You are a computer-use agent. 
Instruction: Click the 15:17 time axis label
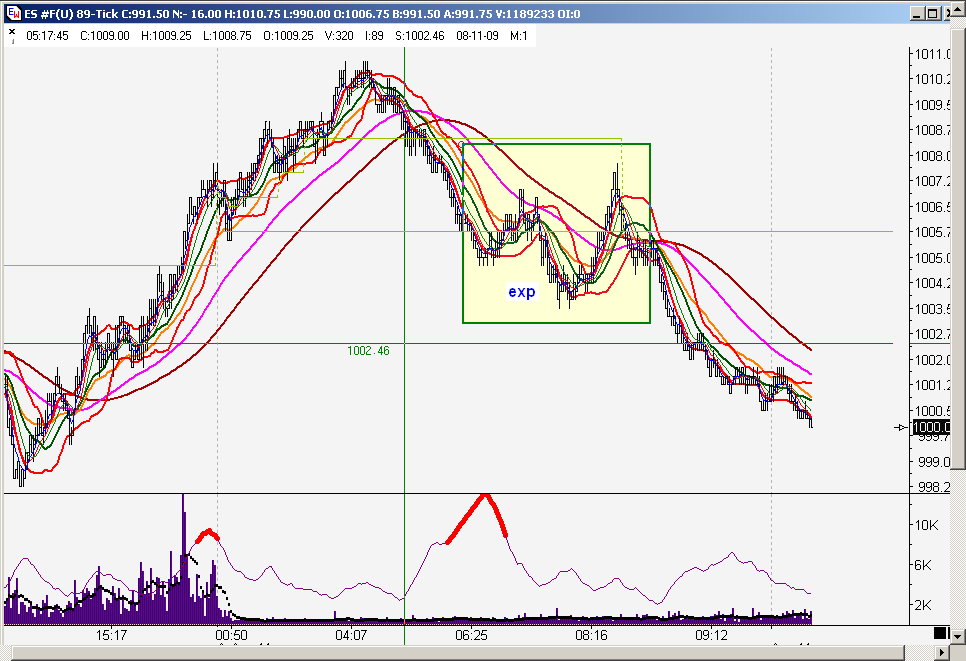[112, 635]
